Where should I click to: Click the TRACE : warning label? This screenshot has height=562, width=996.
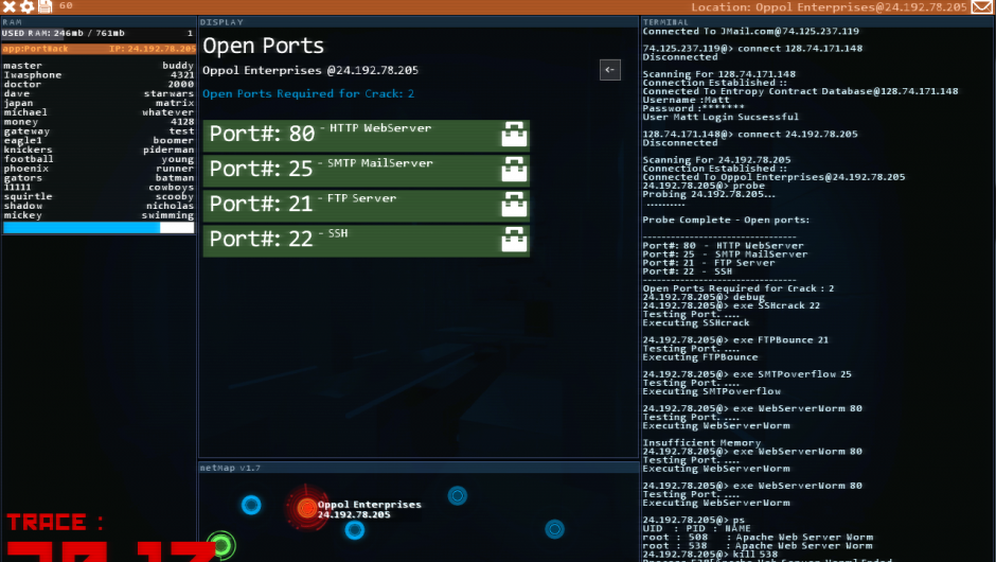point(55,522)
